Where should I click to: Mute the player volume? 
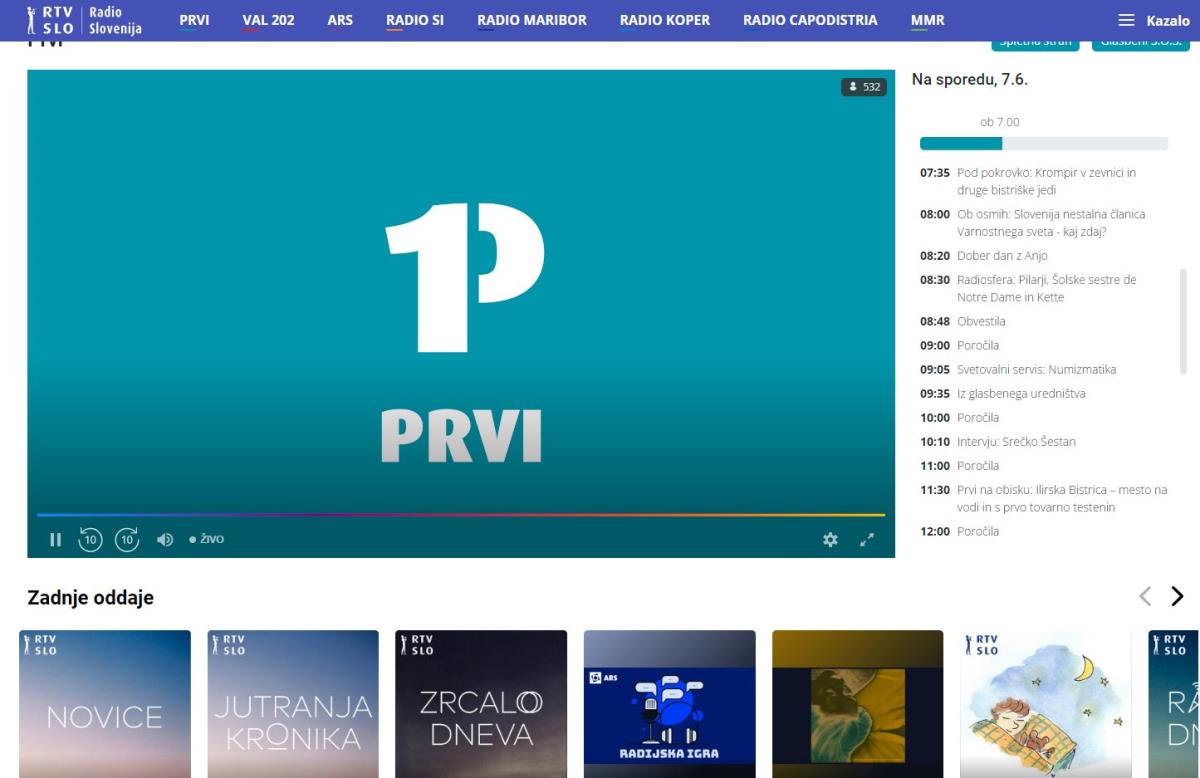tap(165, 540)
